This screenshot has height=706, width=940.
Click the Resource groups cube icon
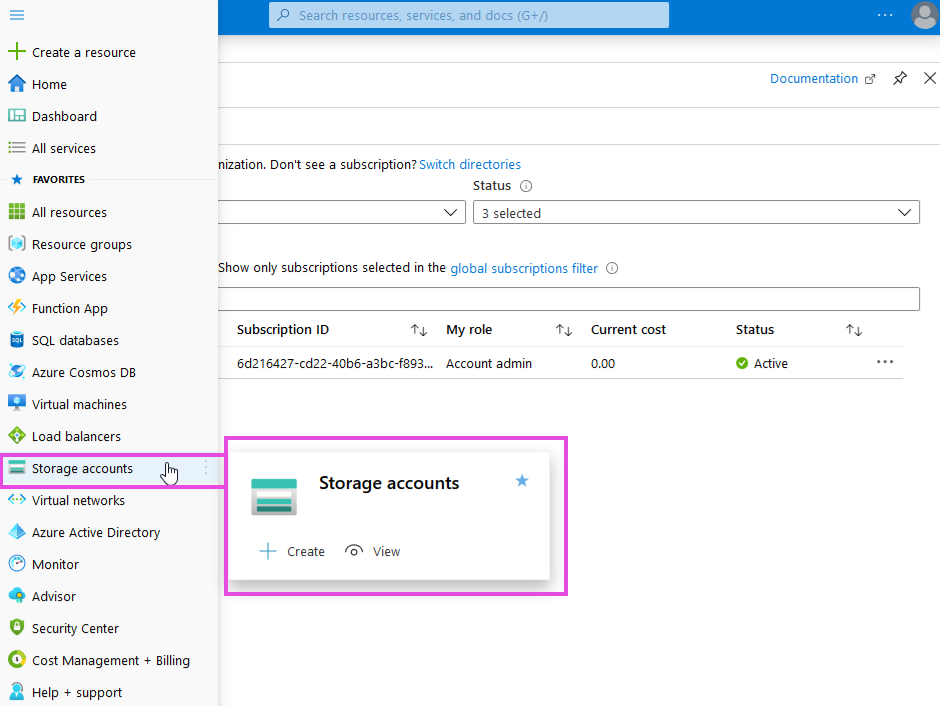(x=17, y=243)
